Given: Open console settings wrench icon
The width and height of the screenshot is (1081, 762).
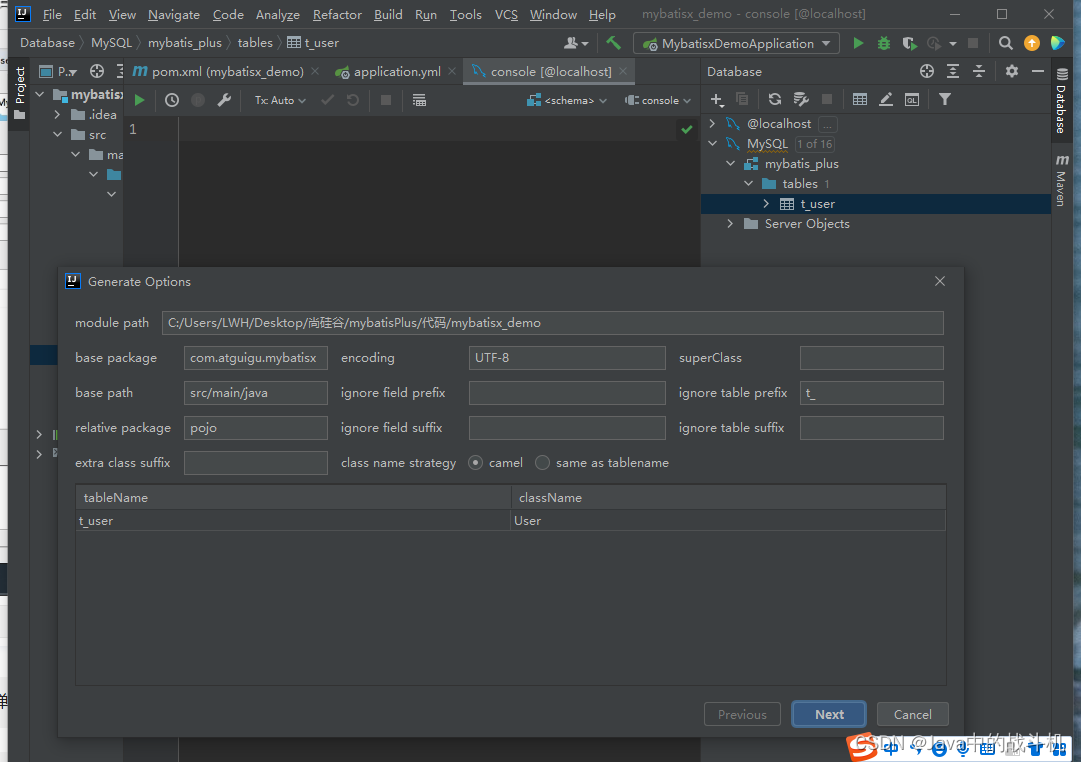Looking at the screenshot, I should pyautogui.click(x=224, y=100).
